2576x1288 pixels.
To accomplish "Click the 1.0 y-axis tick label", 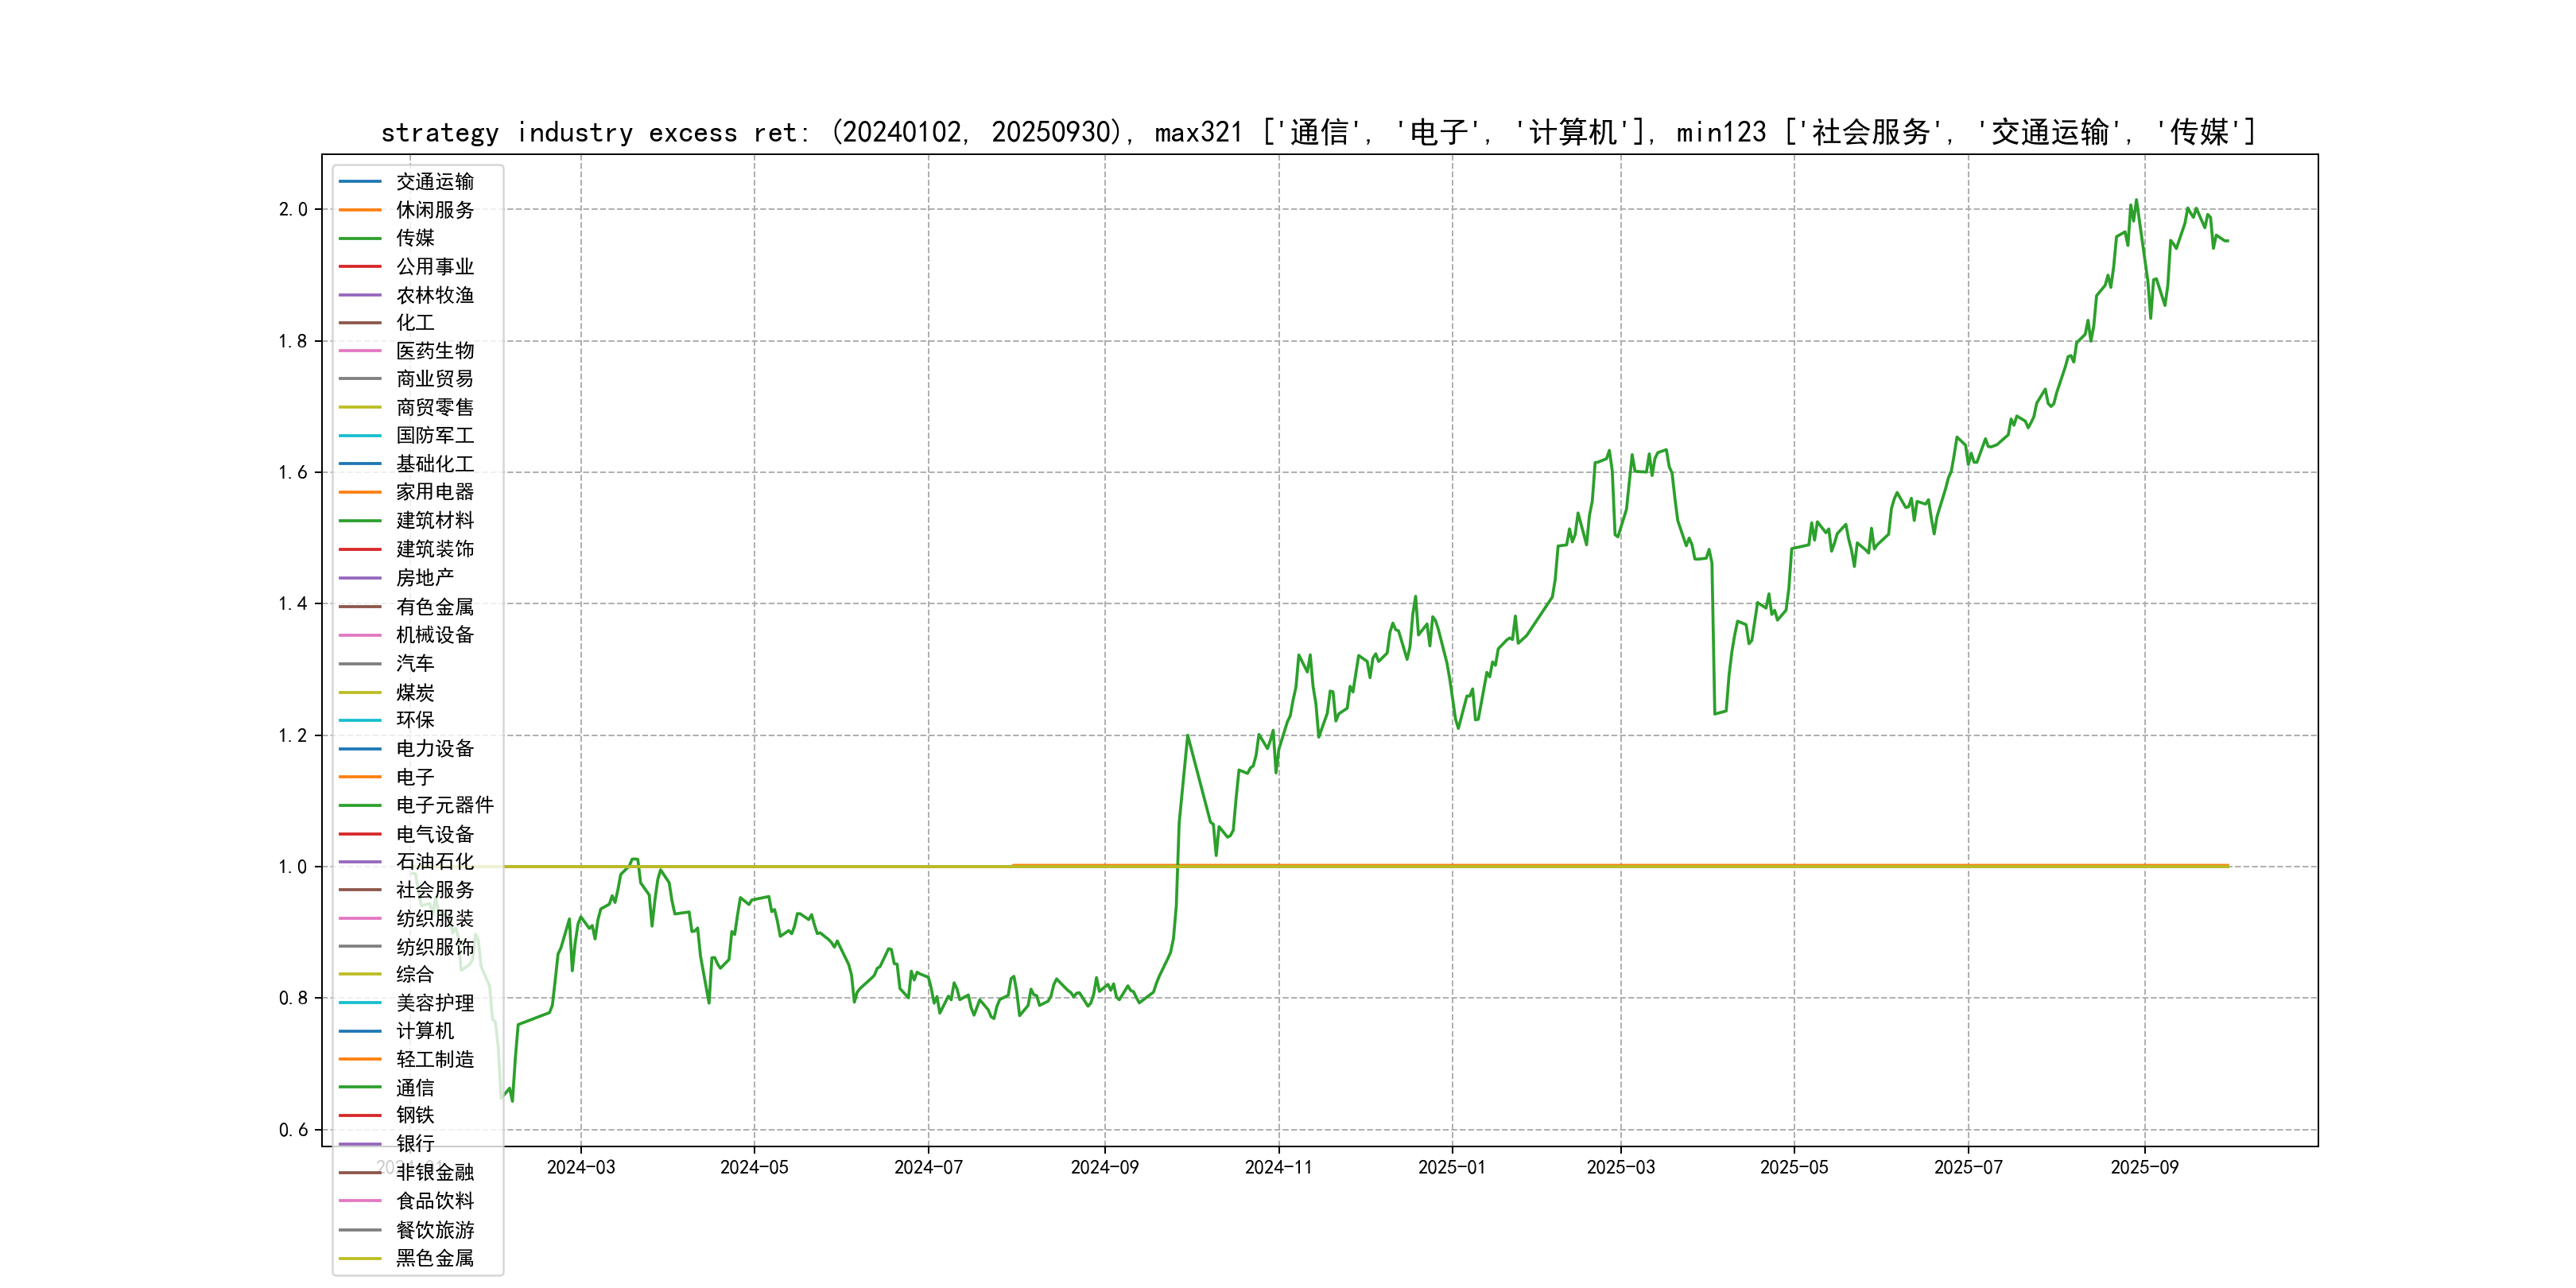I will [293, 867].
